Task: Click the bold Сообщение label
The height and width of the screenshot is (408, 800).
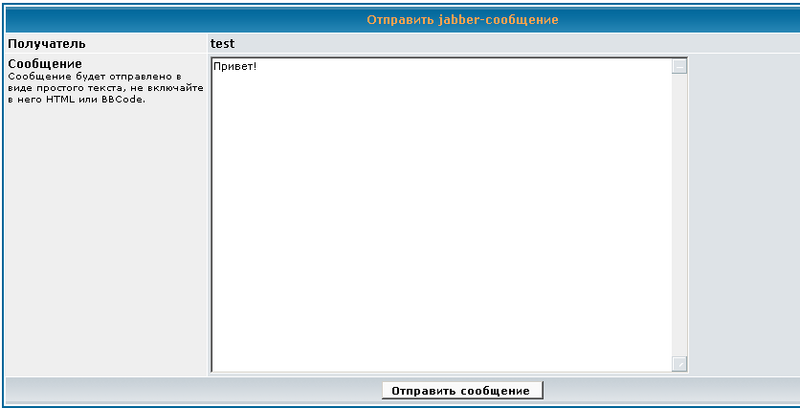Action: click(45, 64)
